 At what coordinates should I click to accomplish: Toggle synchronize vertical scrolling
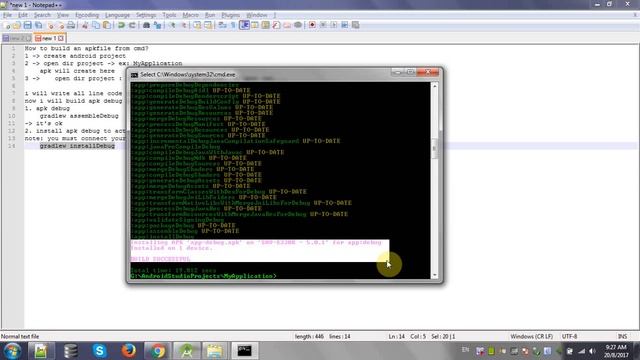[197, 25]
